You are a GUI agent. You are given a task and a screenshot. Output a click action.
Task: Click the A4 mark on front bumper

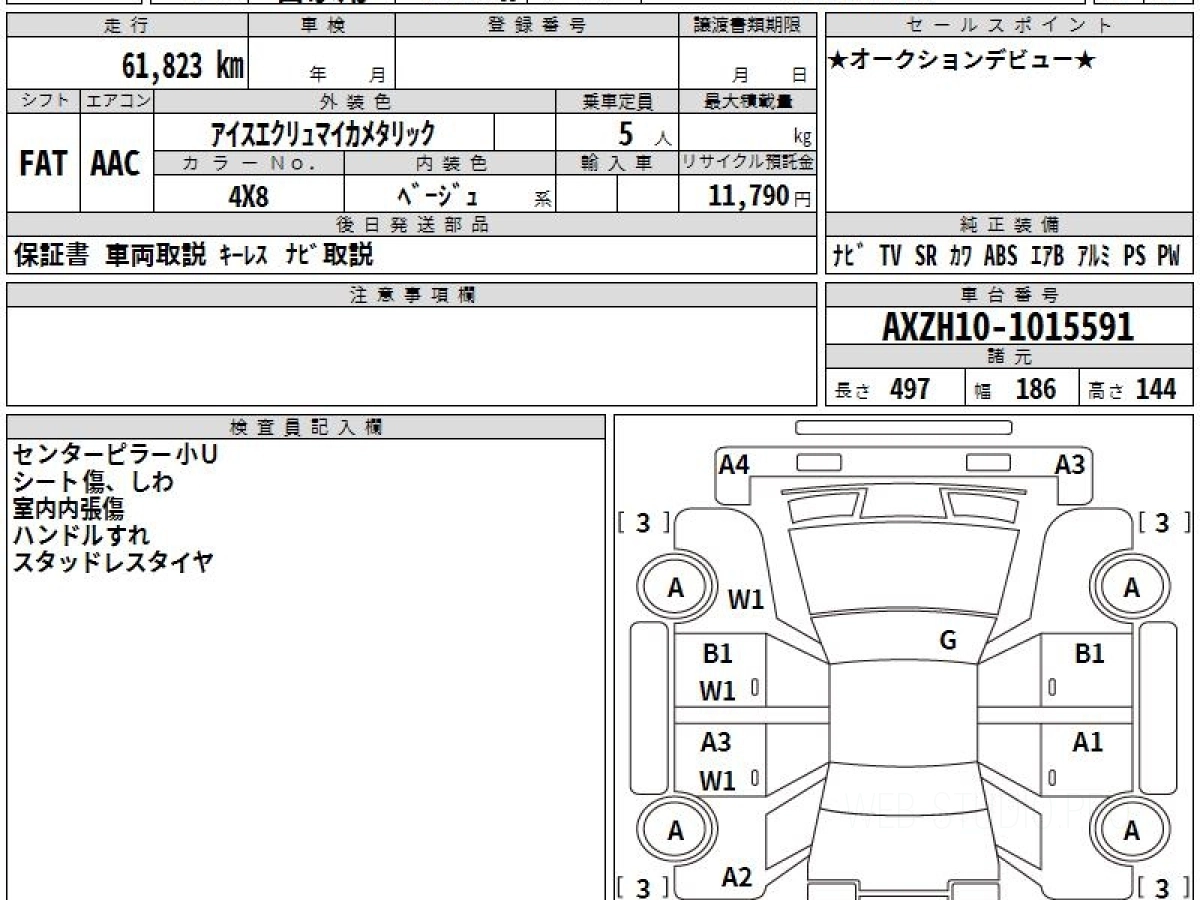pos(734,464)
